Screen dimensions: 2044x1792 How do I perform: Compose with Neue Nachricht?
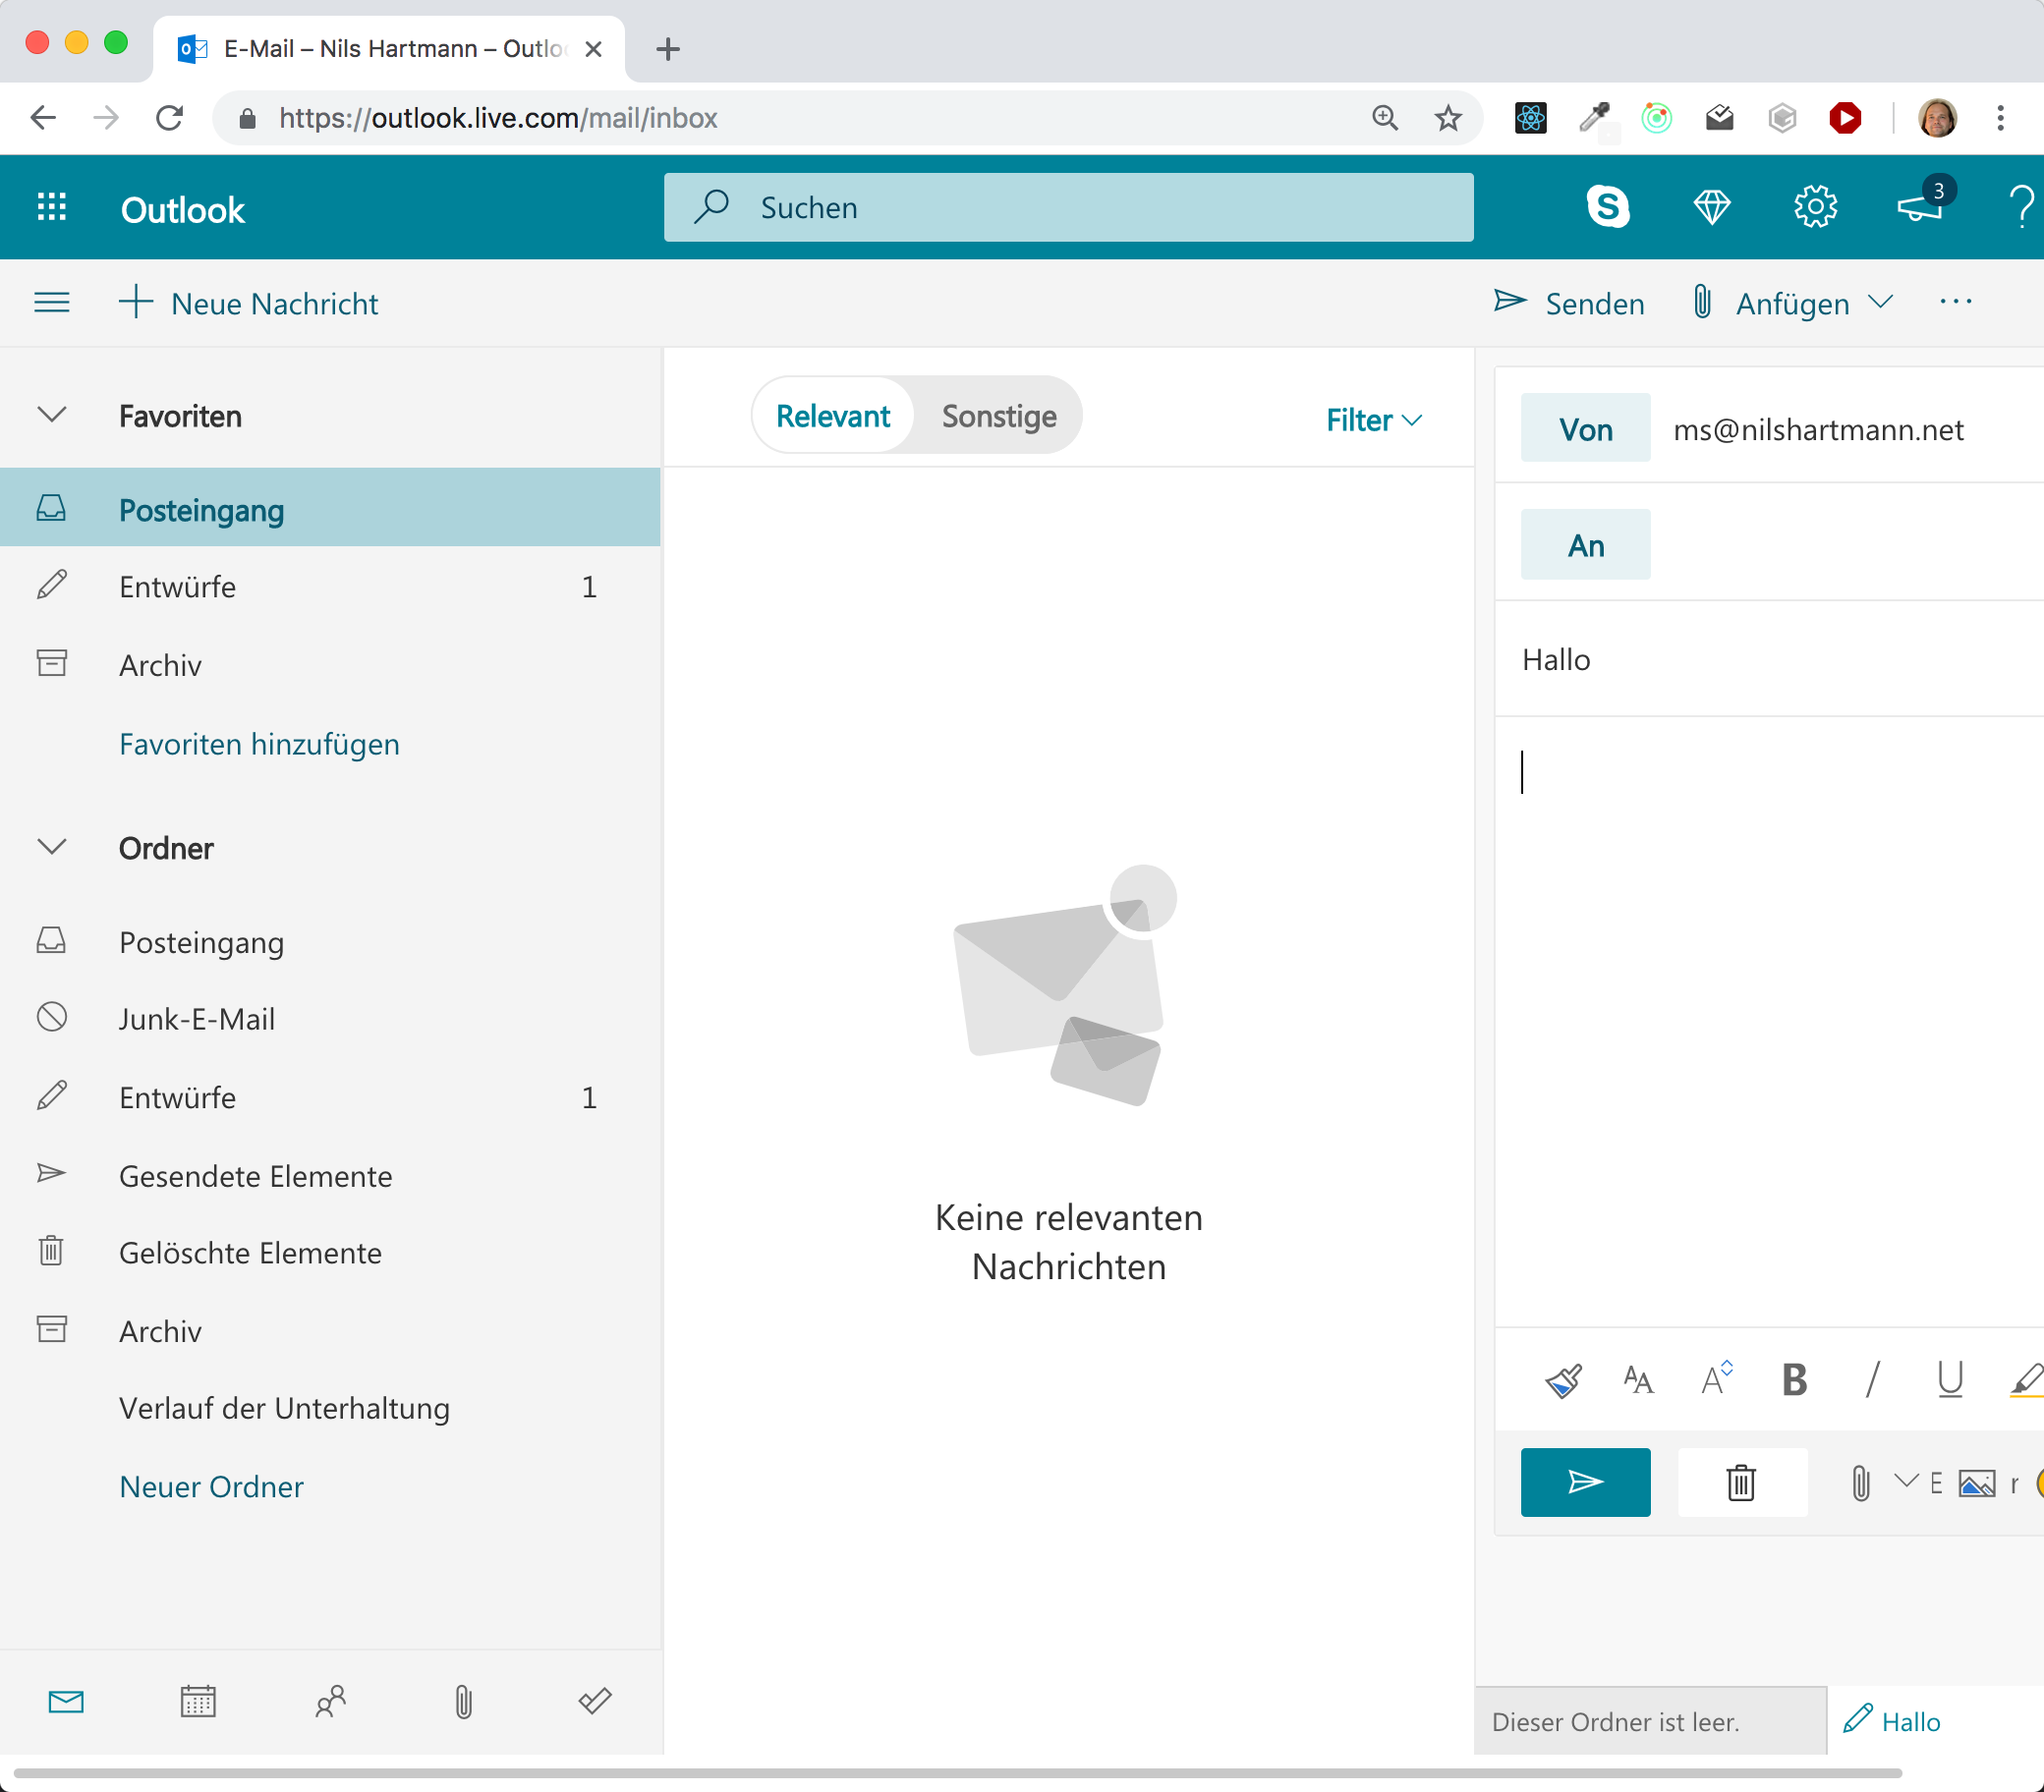(248, 303)
